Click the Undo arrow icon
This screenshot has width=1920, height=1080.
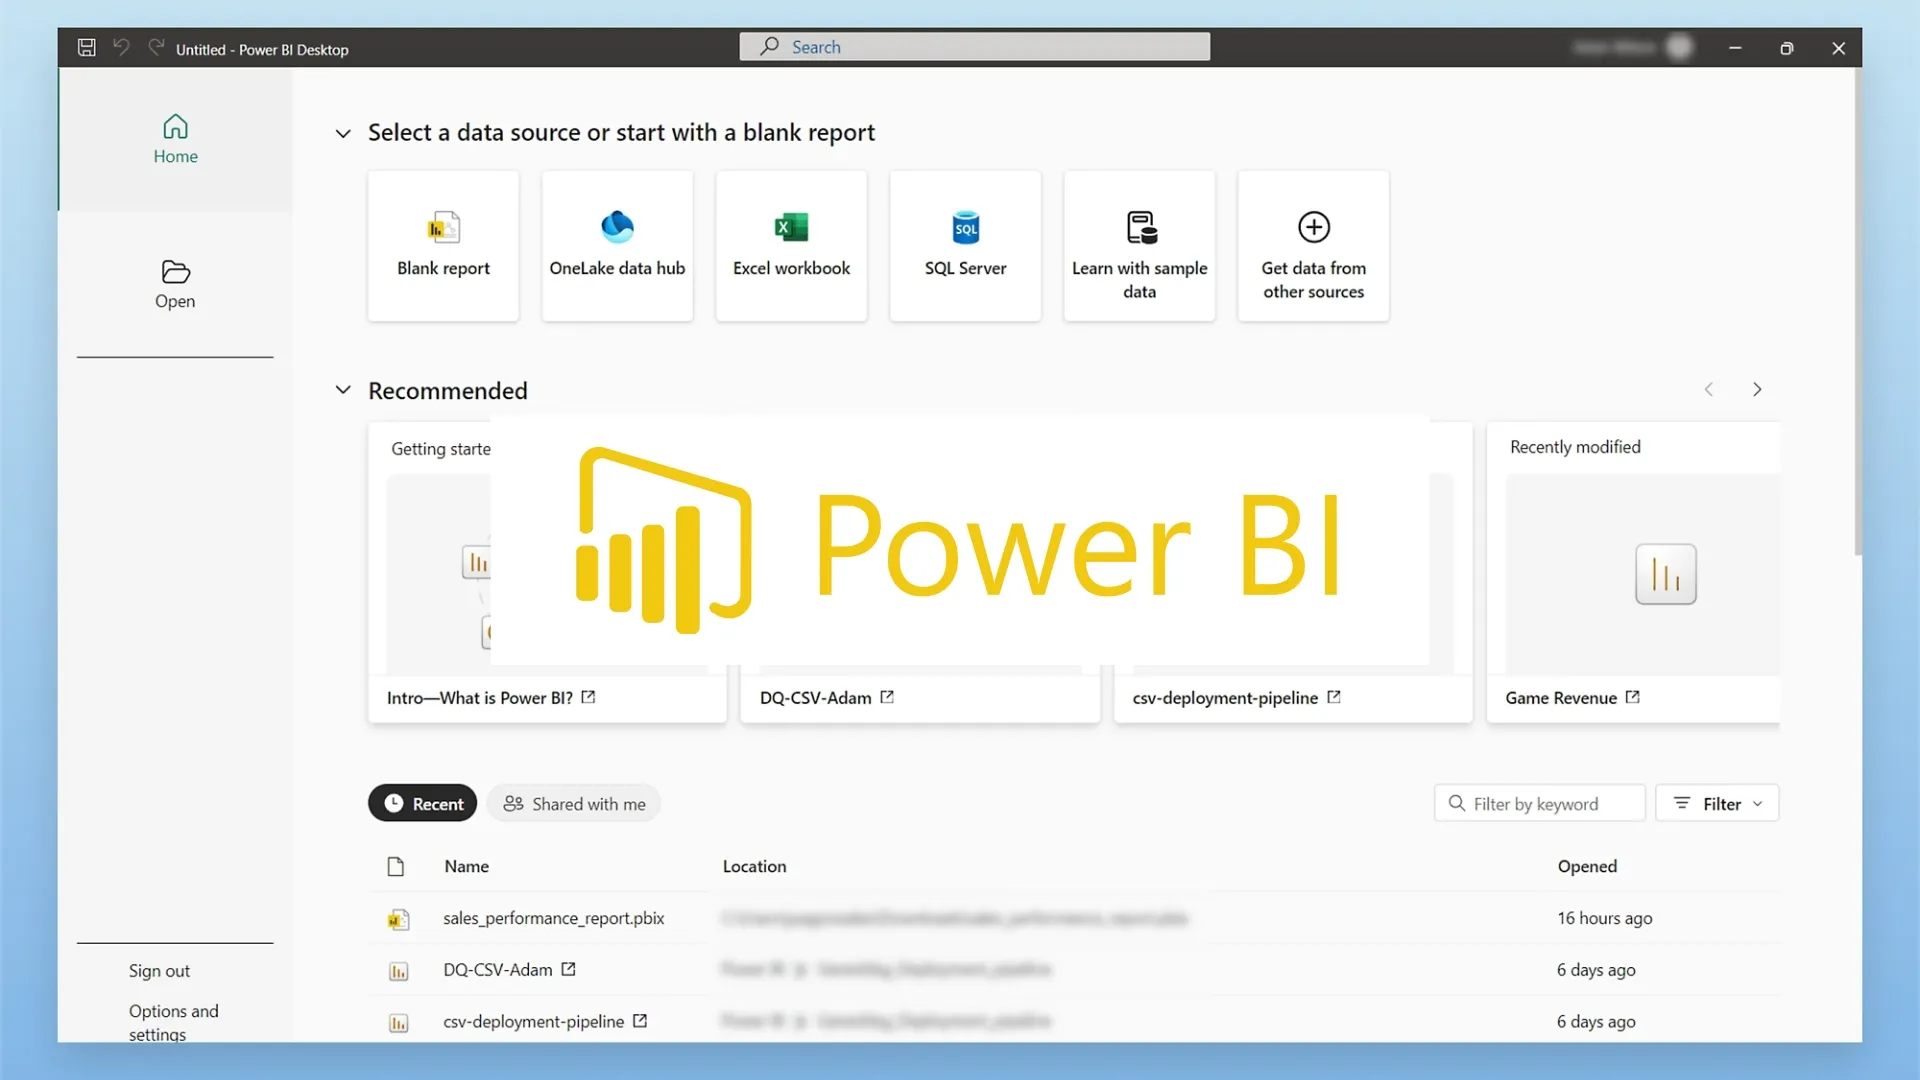tap(121, 47)
